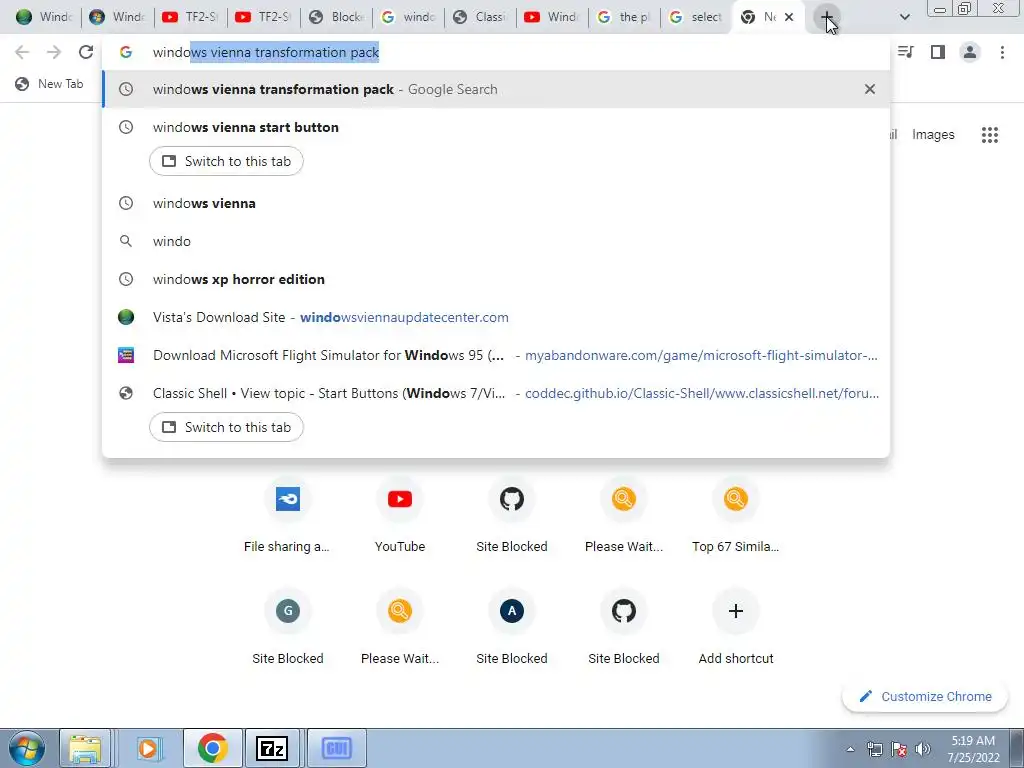Open the Action Center flag icon
The height and width of the screenshot is (768, 1024).
899,749
